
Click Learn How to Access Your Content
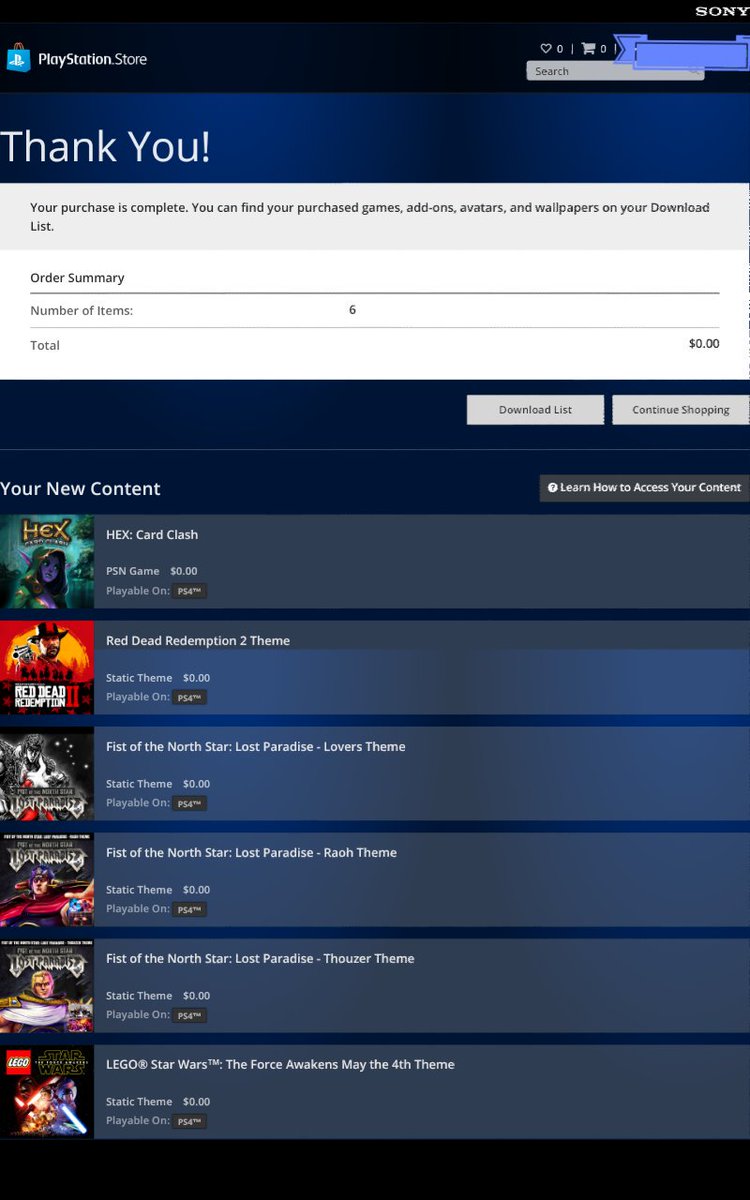[x=645, y=488]
